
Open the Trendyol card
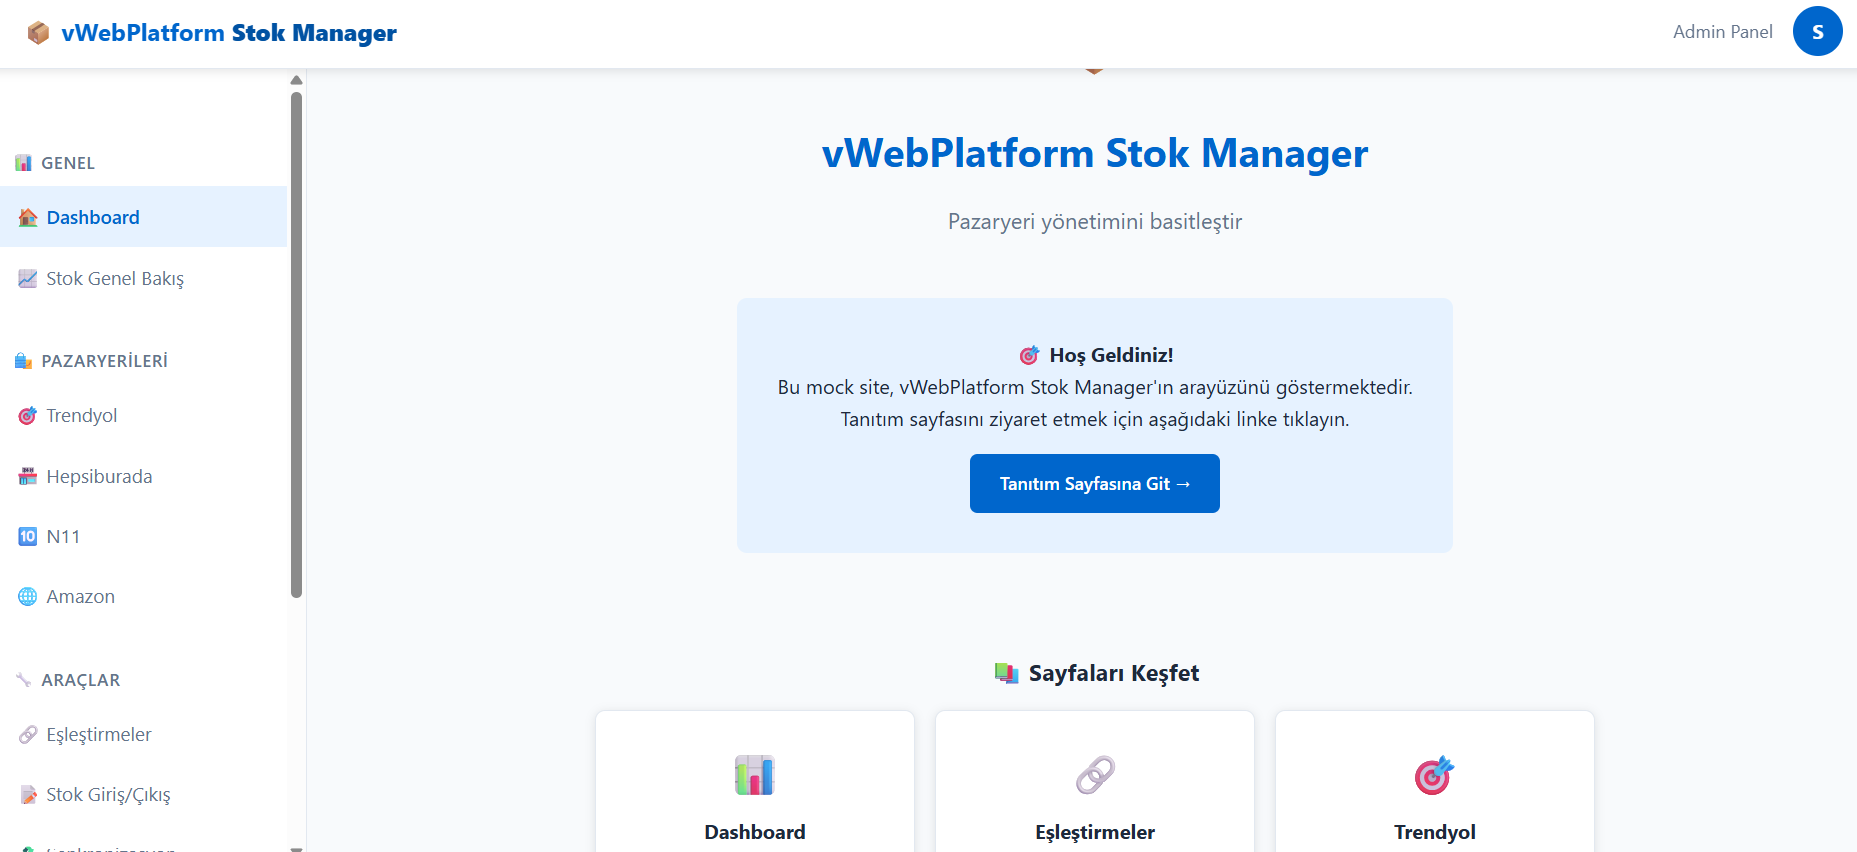(1435, 782)
